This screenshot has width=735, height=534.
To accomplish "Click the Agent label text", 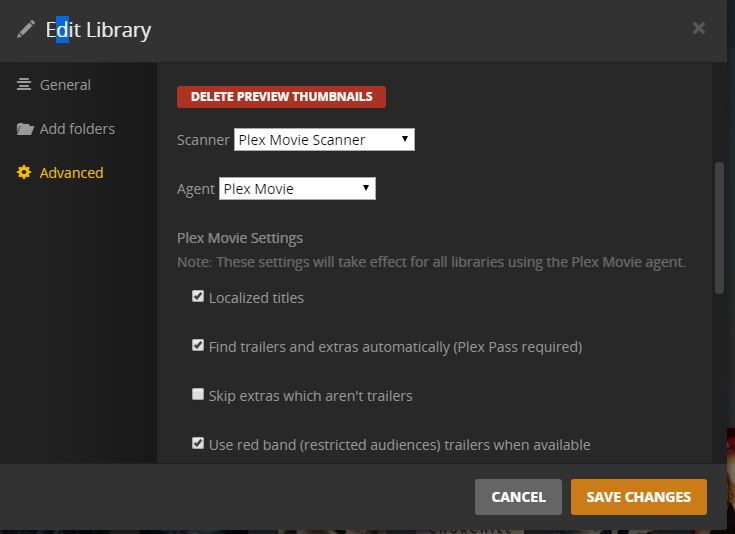I will click(195, 189).
